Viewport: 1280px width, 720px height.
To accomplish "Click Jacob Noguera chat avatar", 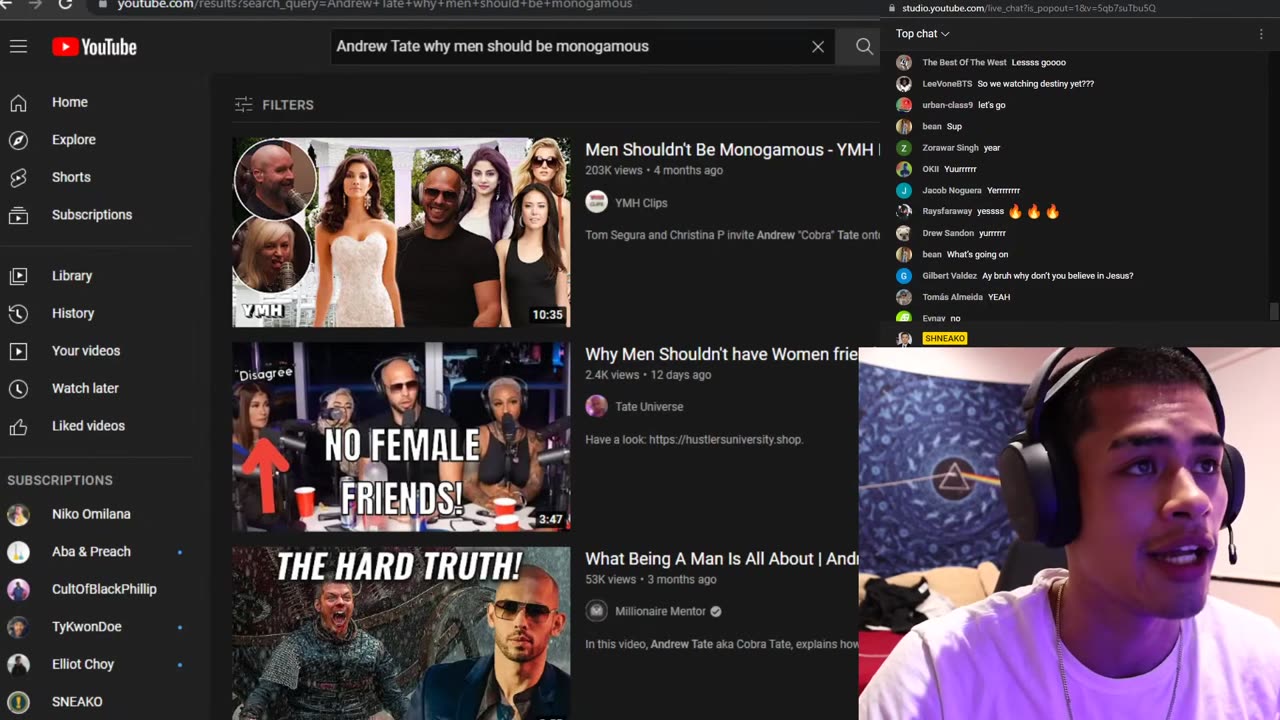I will click(904, 190).
